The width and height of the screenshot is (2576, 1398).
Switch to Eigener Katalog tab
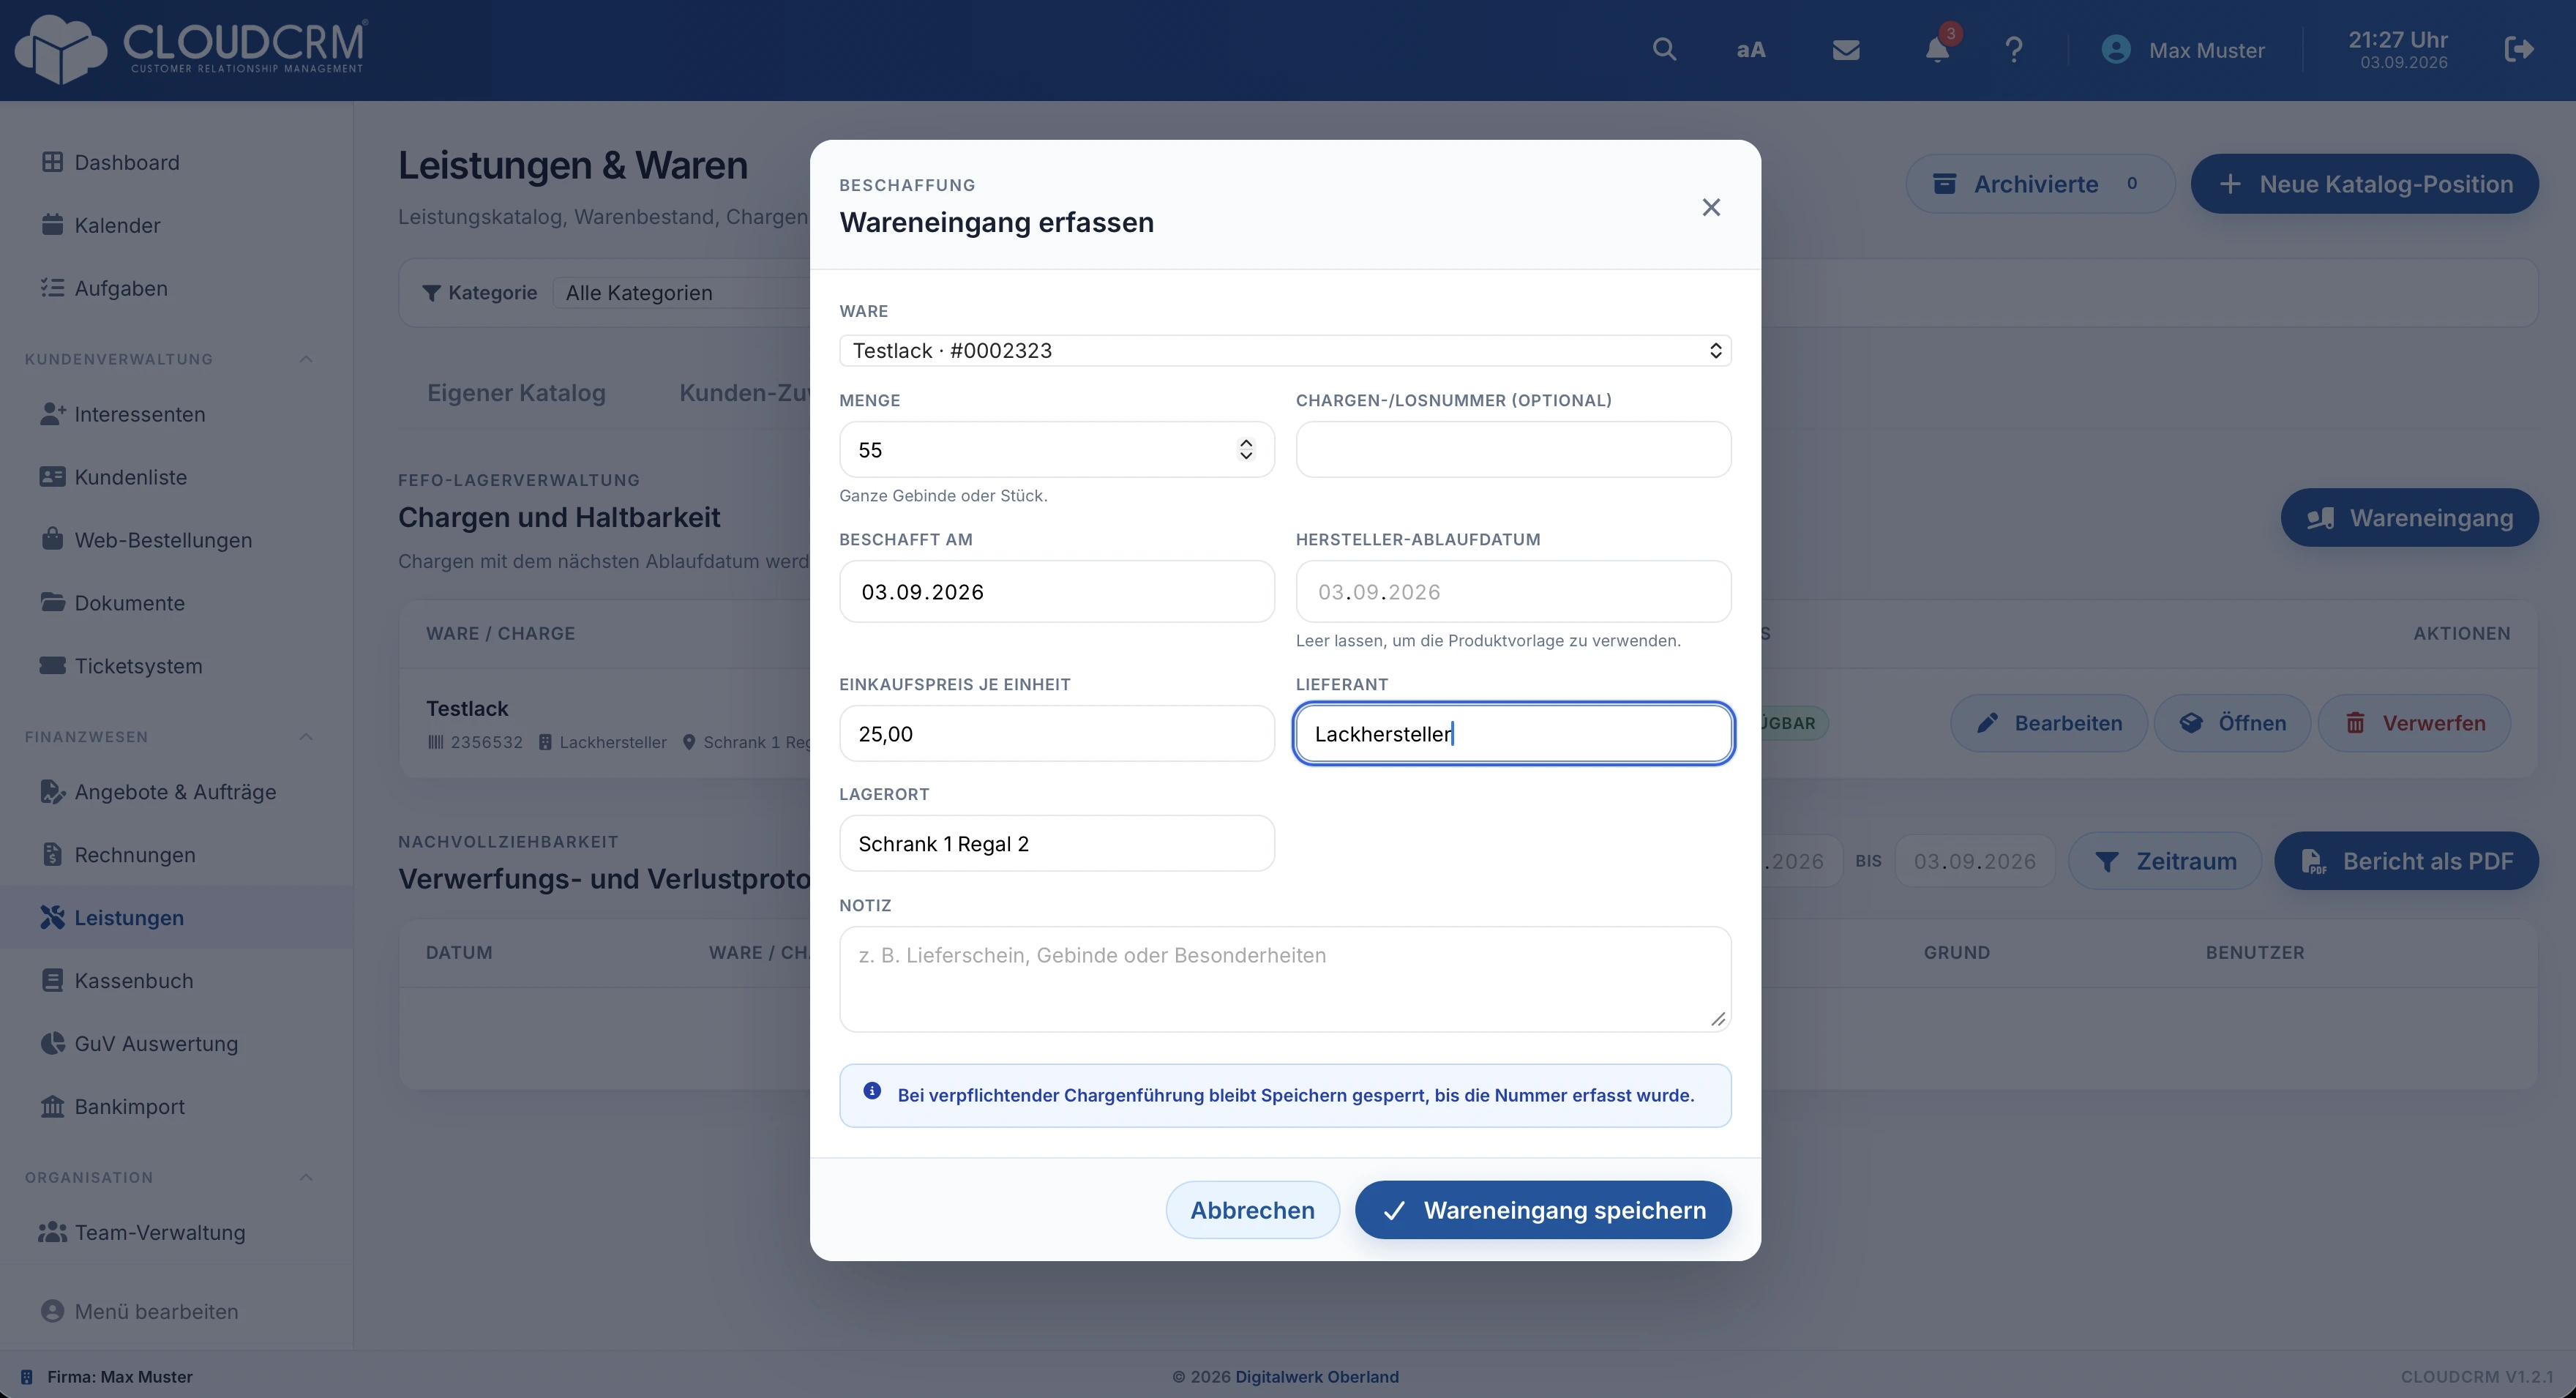click(x=516, y=393)
